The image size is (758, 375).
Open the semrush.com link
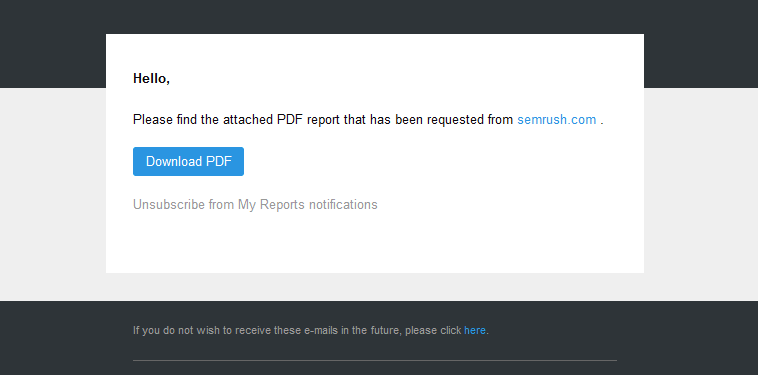pyautogui.click(x=556, y=120)
